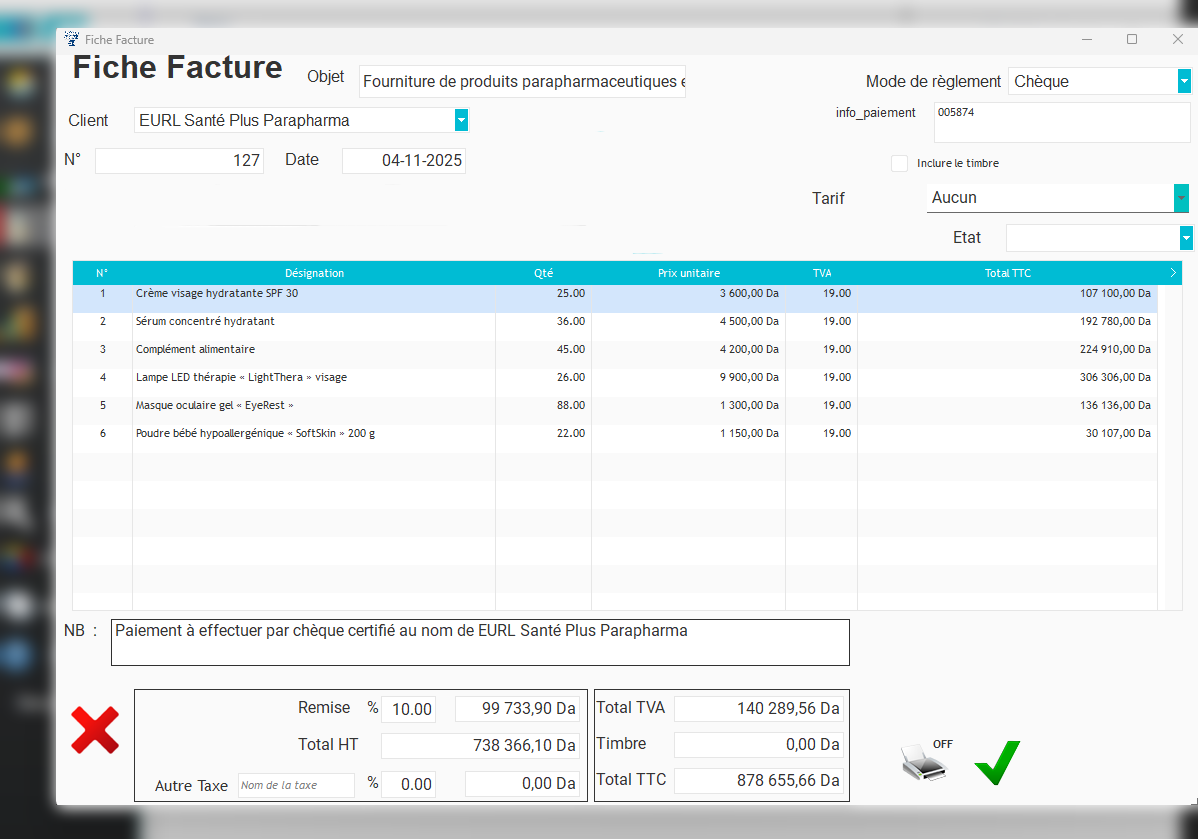Image resolution: width=1198 pixels, height=839 pixels.
Task: Expand the Etat dropdown
Action: pos(1186,238)
